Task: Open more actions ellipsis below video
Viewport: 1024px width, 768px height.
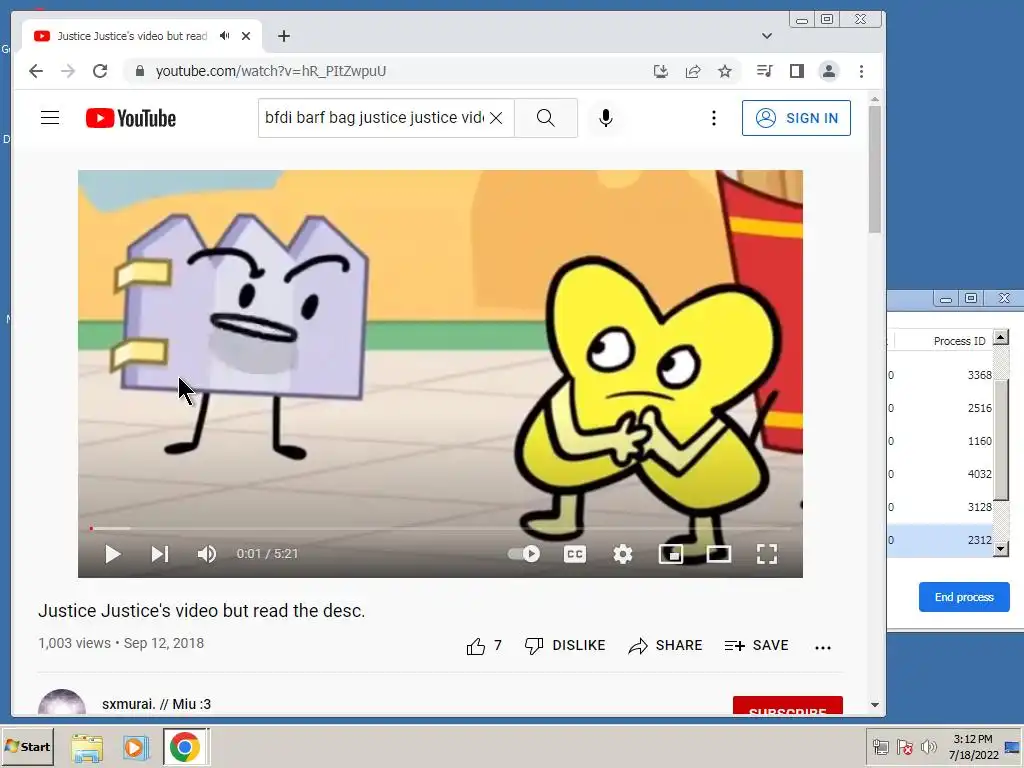Action: [823, 647]
